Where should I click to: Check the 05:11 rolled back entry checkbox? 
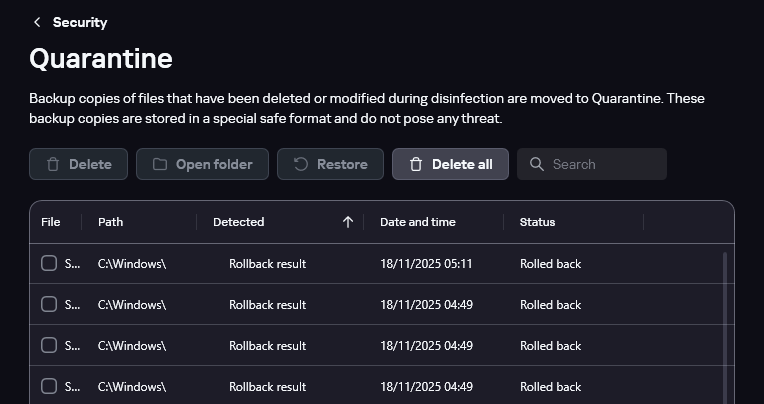[x=49, y=264]
